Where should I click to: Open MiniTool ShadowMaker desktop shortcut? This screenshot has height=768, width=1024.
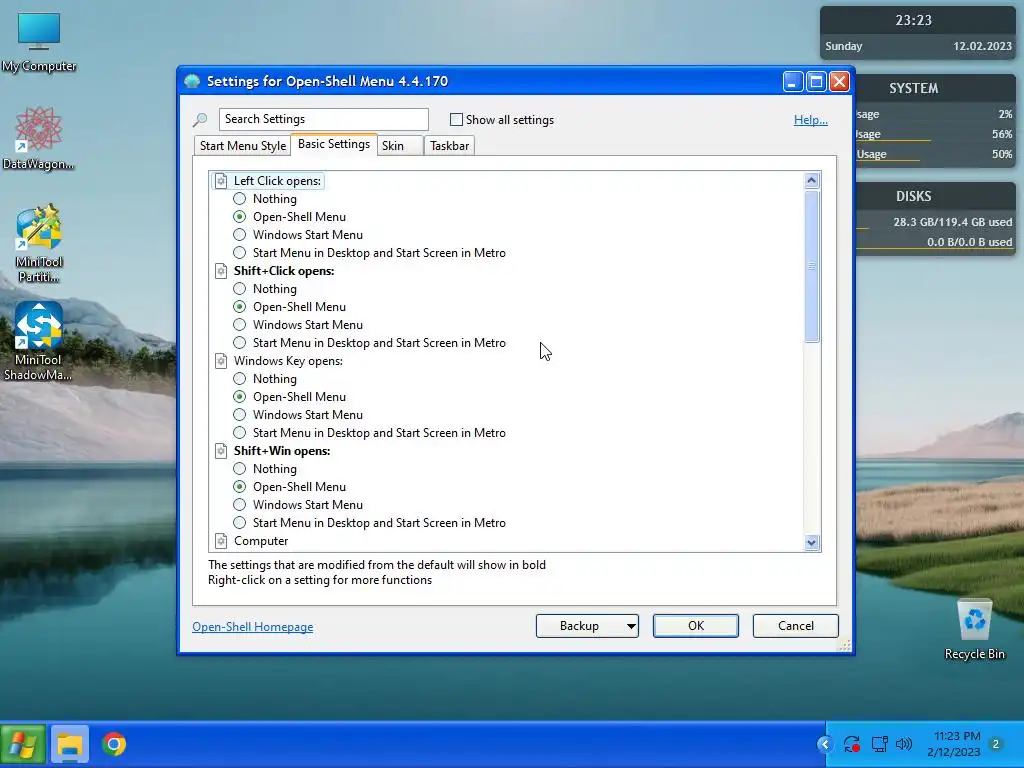pos(38,342)
